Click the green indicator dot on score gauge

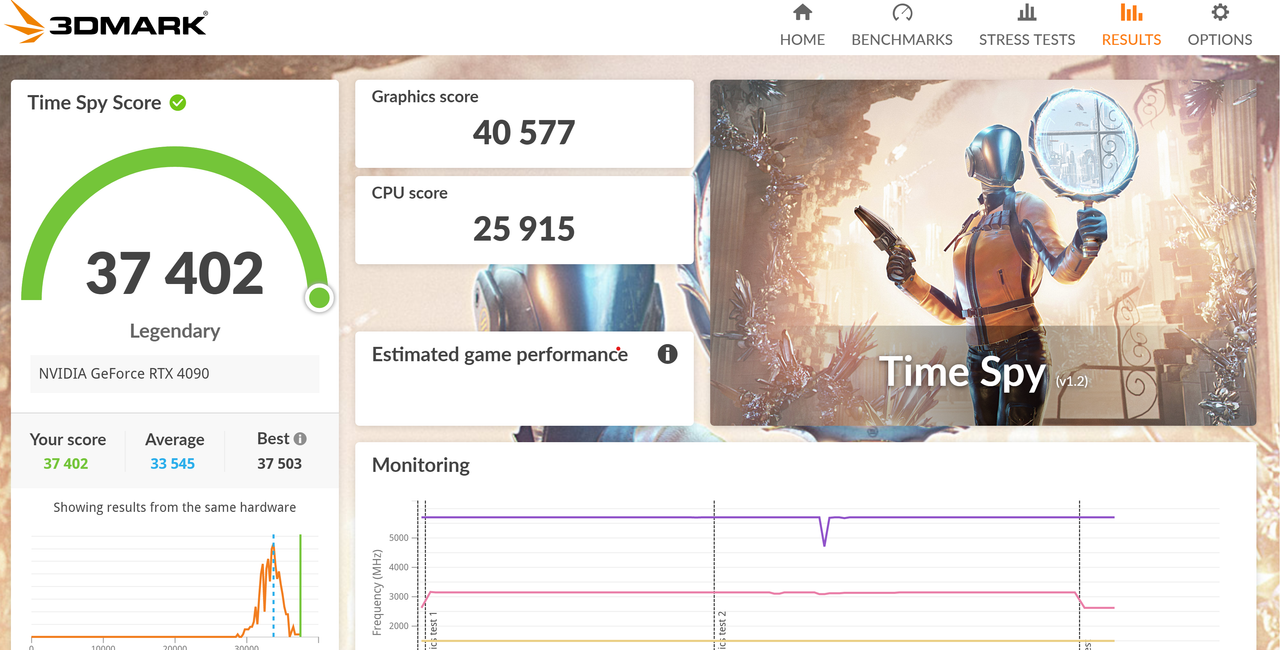[x=319, y=297]
